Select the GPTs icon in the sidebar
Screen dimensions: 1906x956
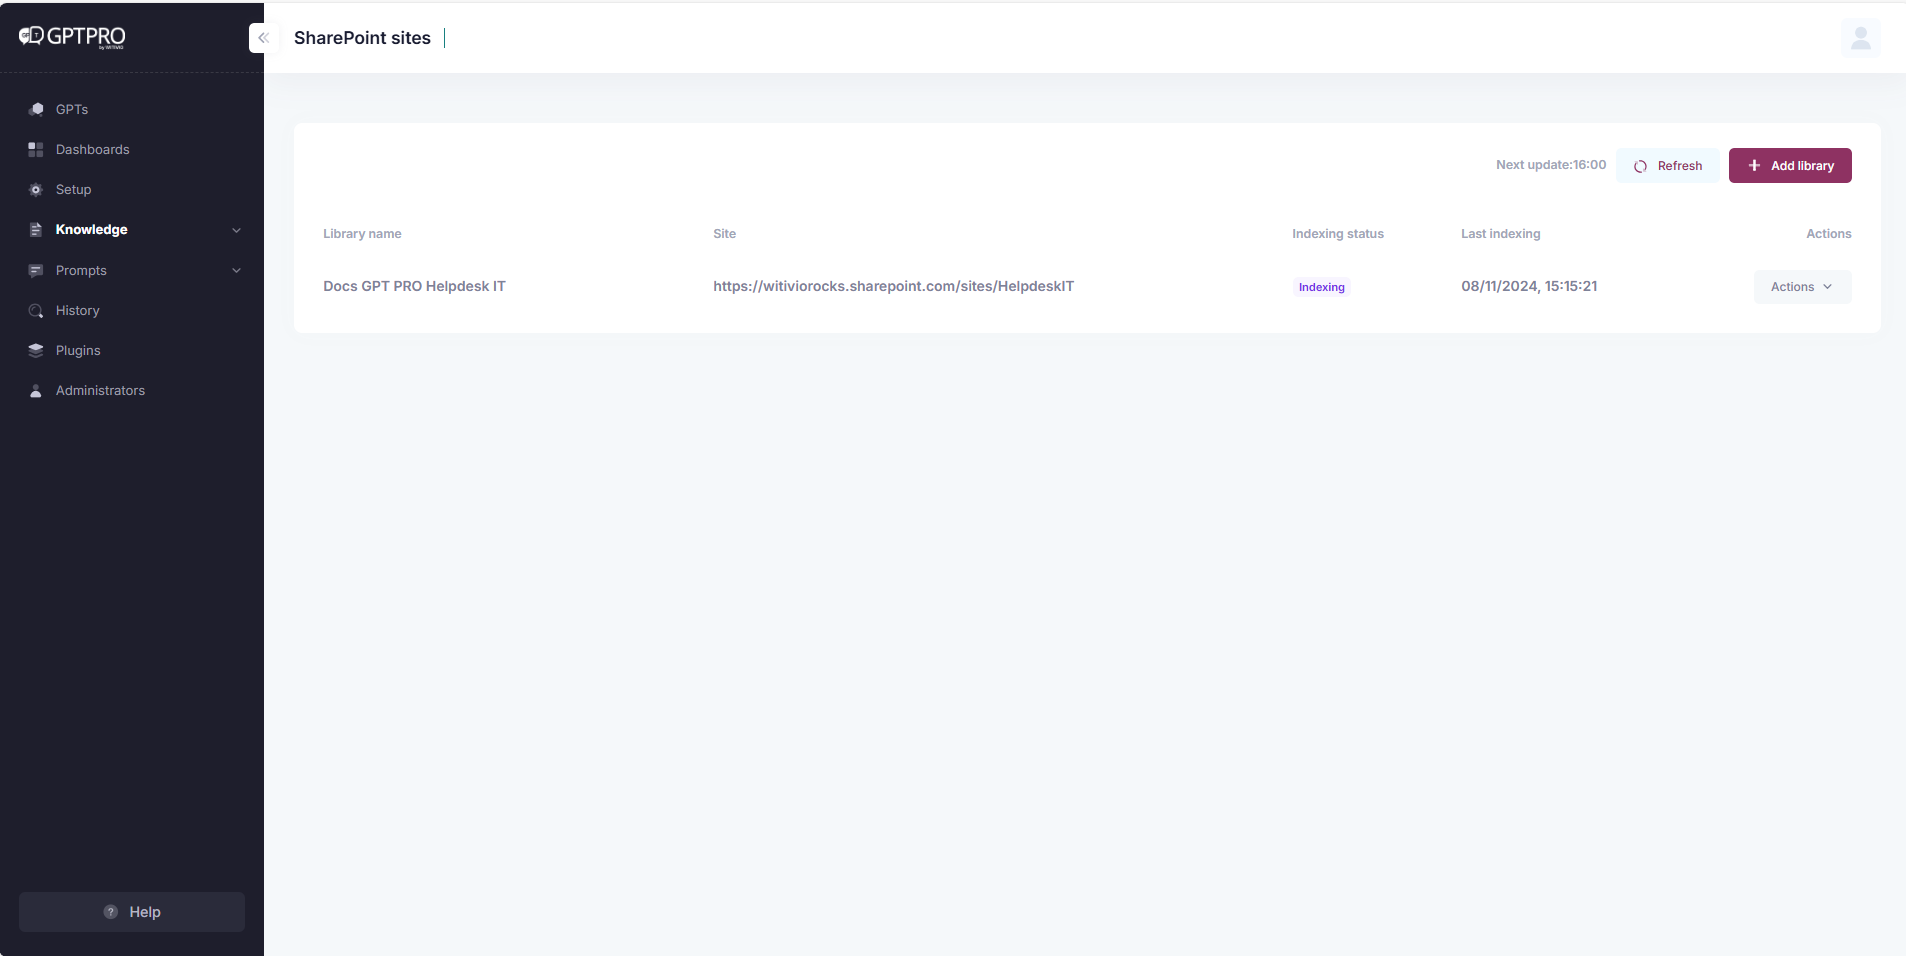[35, 109]
